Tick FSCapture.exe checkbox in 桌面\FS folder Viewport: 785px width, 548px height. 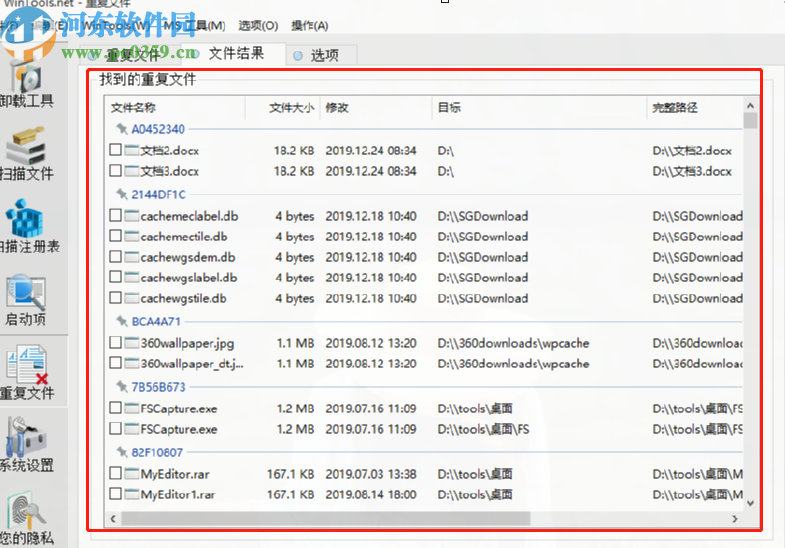click(116, 428)
